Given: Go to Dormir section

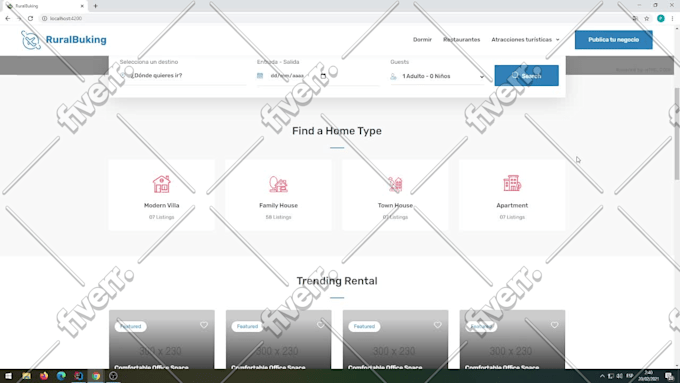Looking at the screenshot, I should 422,39.
